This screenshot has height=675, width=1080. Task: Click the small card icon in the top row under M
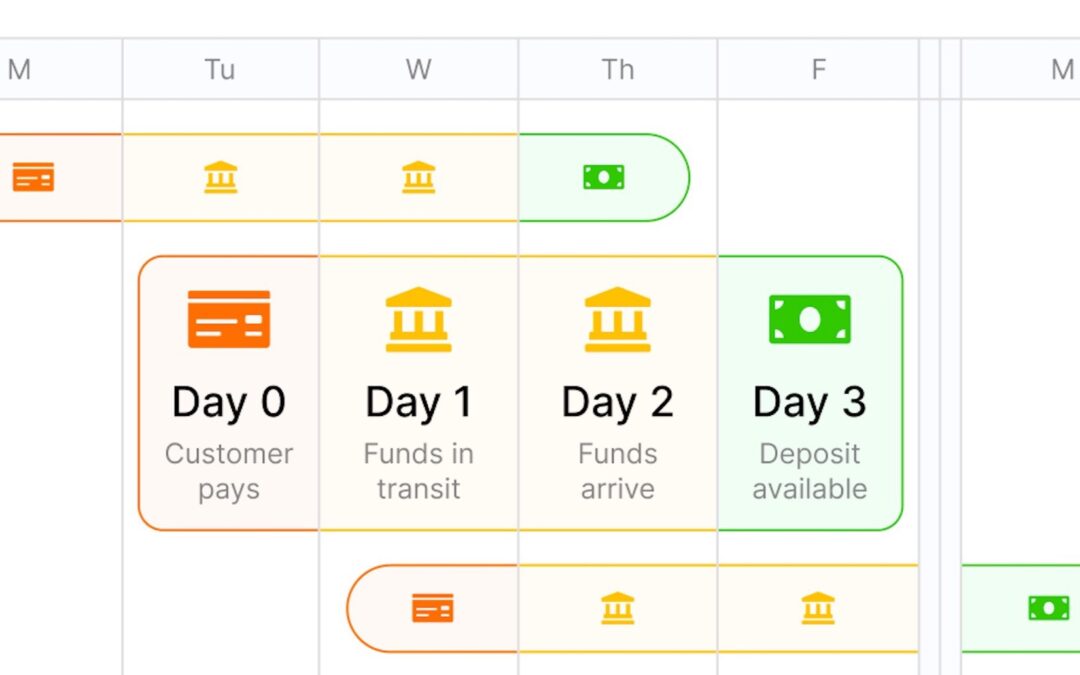pyautogui.click(x=33, y=177)
